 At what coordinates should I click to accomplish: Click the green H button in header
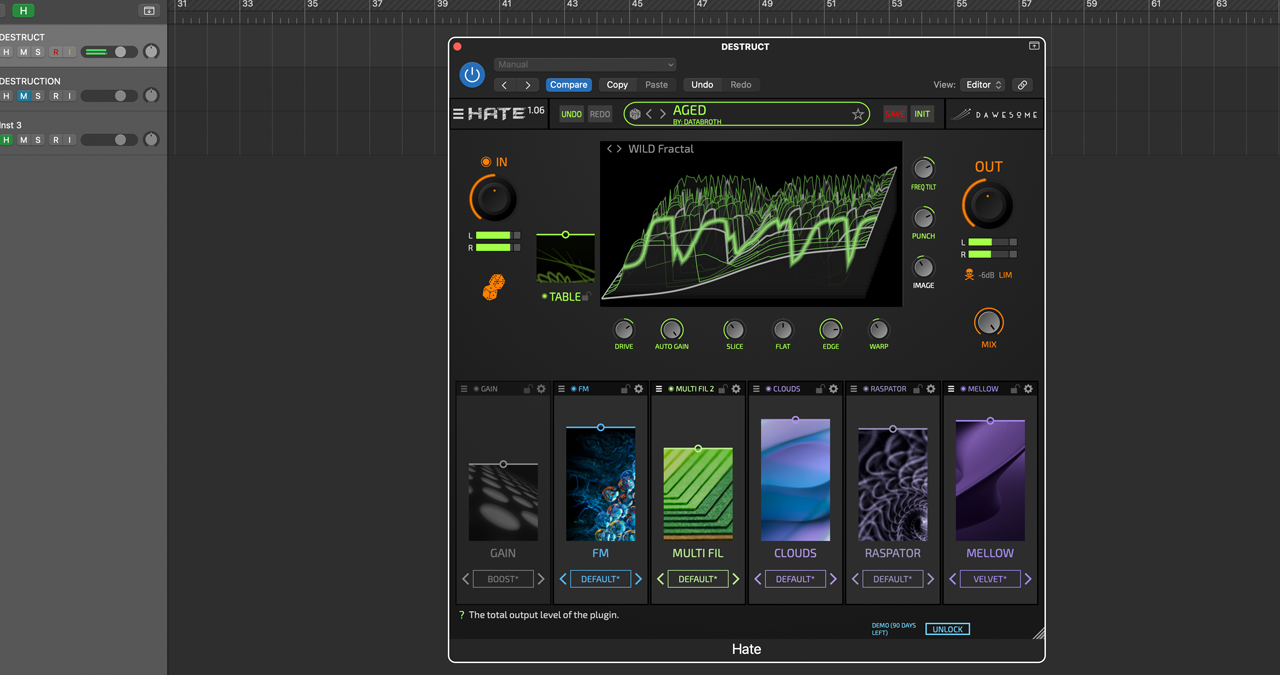[x=22, y=11]
